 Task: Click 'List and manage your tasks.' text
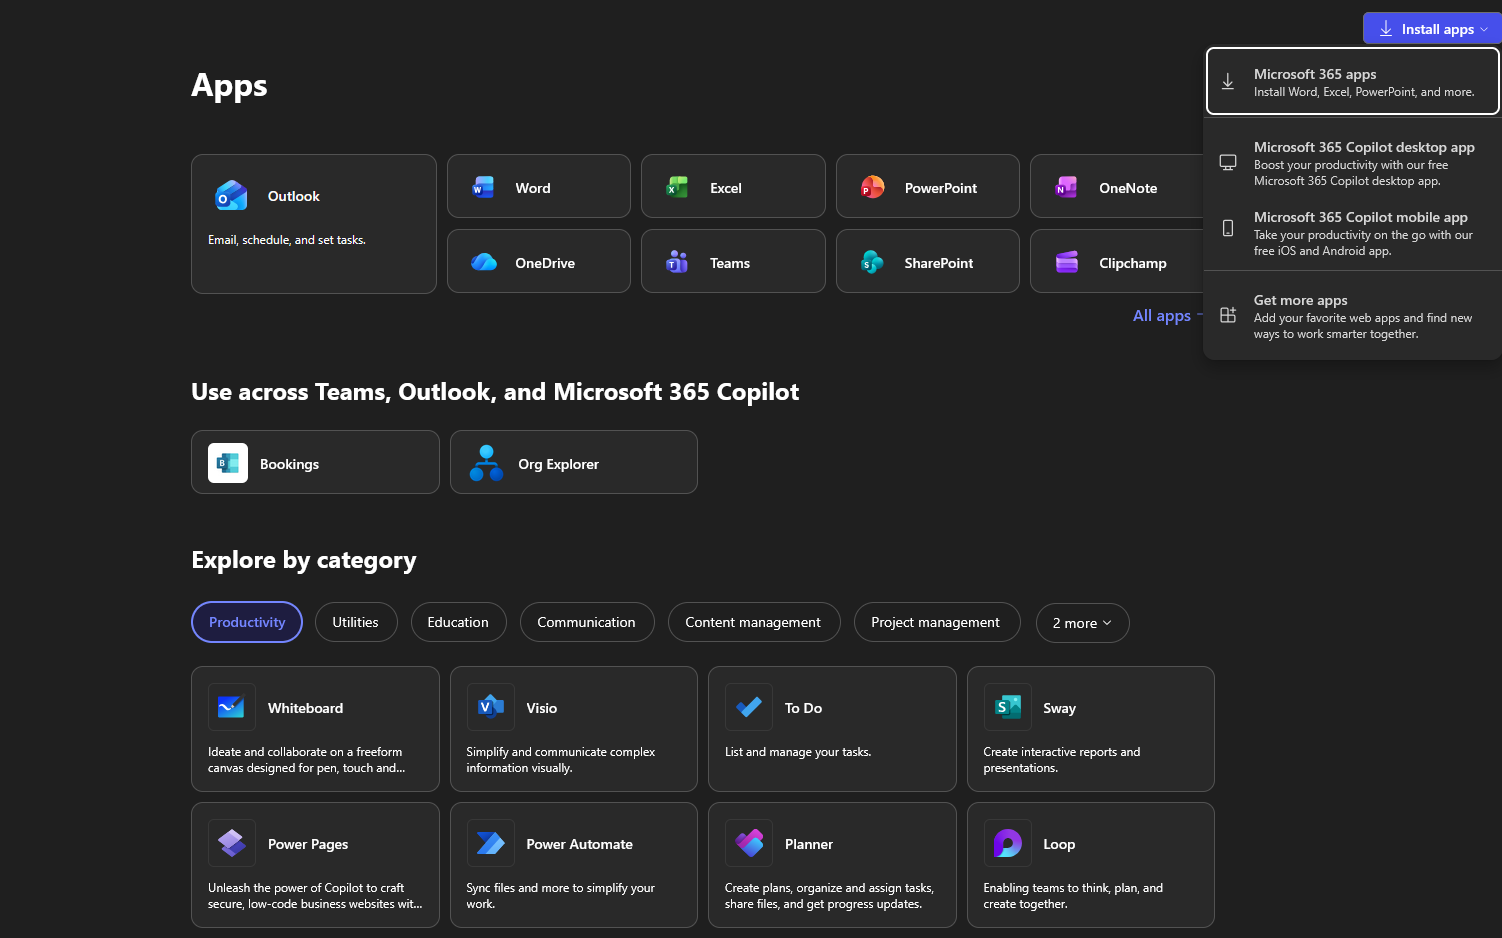(798, 752)
